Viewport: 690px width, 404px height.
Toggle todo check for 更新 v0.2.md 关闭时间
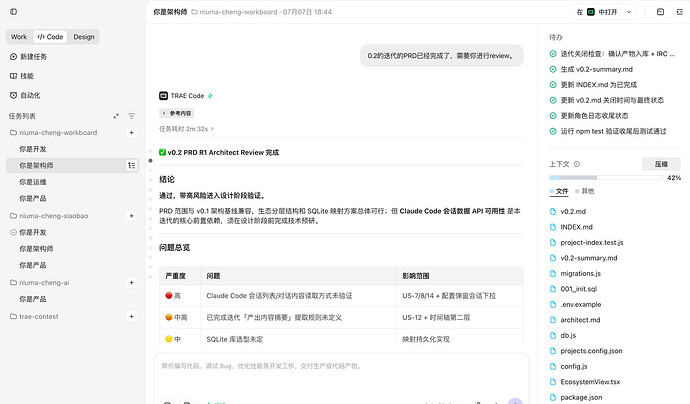553,100
